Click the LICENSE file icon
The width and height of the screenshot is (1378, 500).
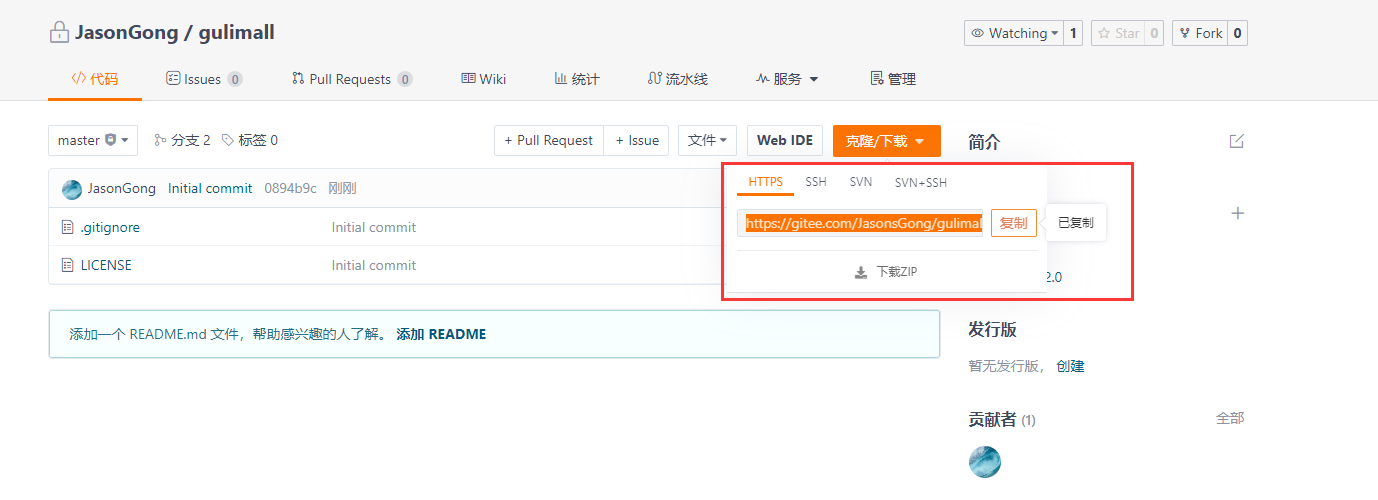(68, 265)
